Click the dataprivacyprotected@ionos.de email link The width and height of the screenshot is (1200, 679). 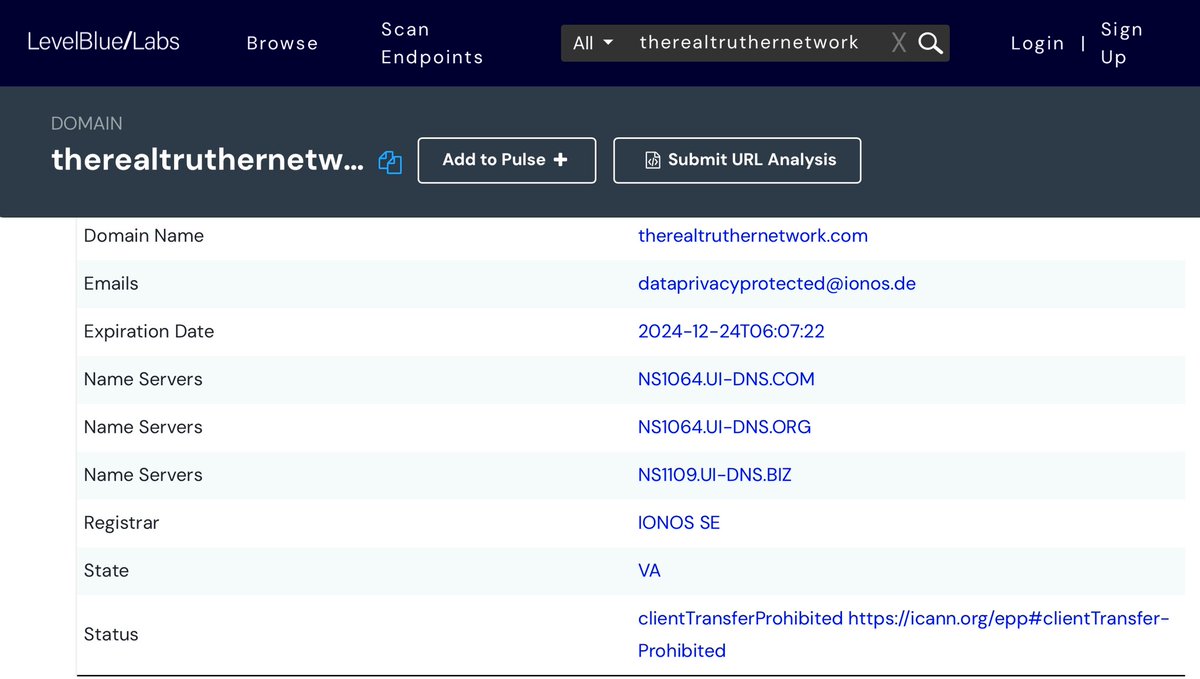(x=776, y=284)
